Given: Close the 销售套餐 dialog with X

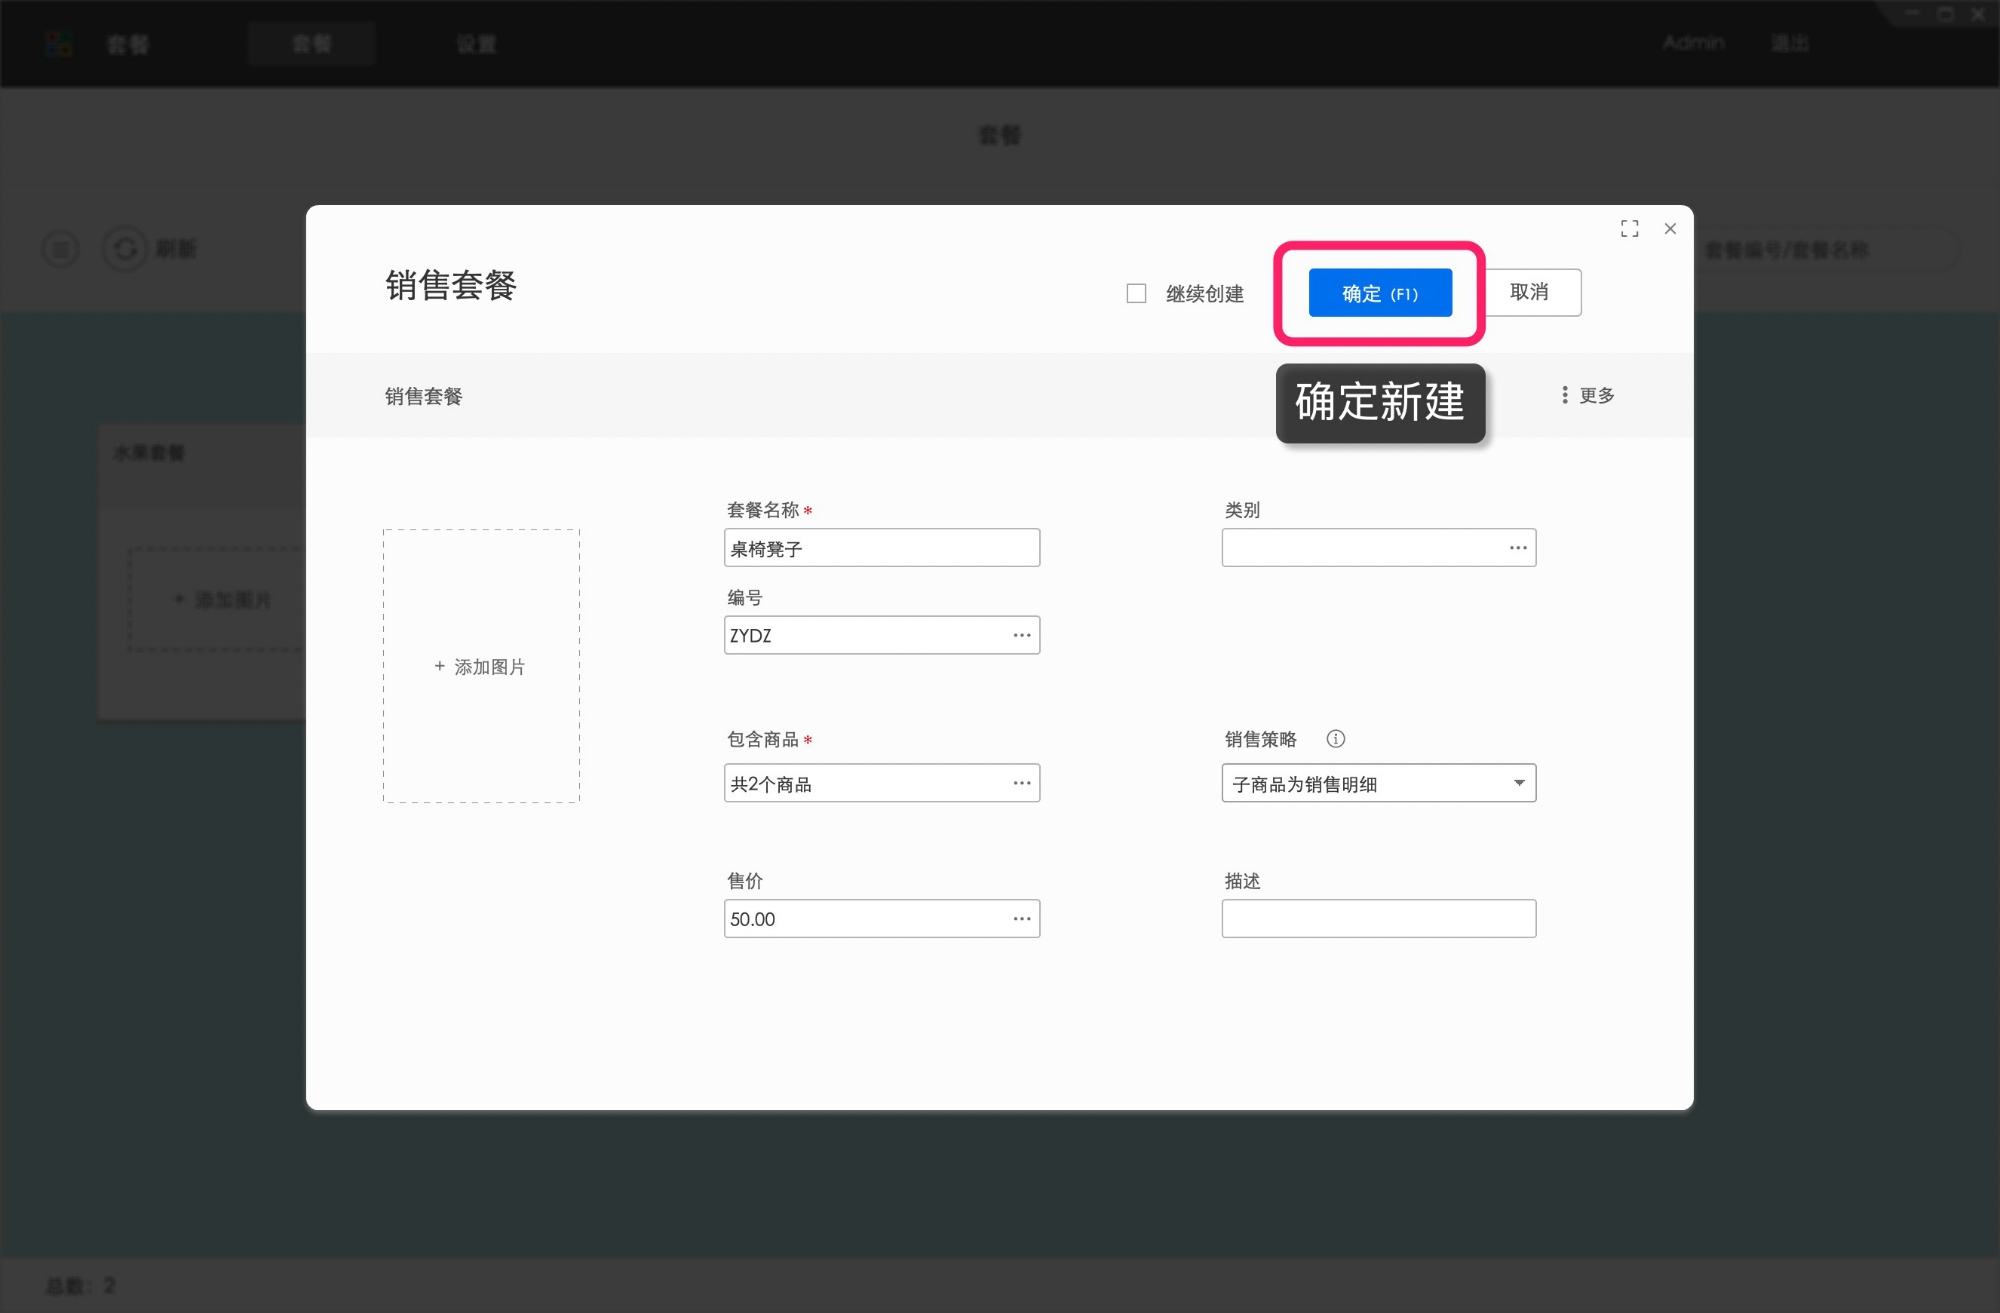Looking at the screenshot, I should point(1670,229).
